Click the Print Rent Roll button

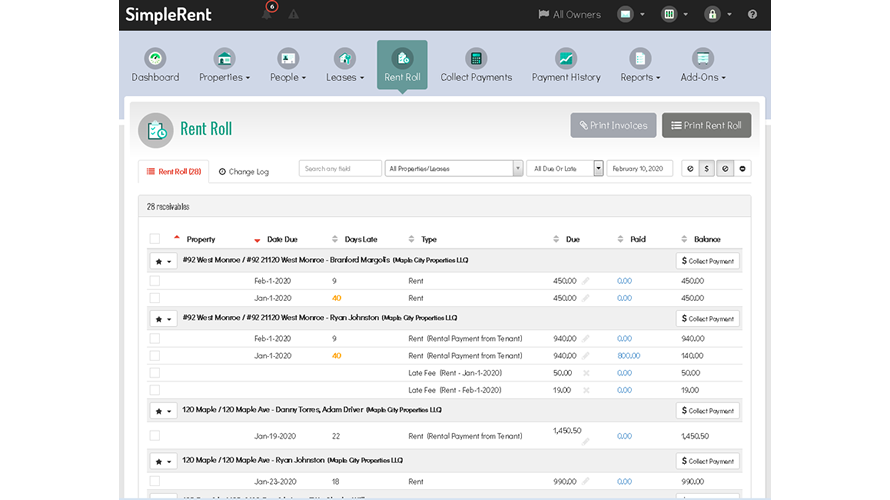click(706, 125)
